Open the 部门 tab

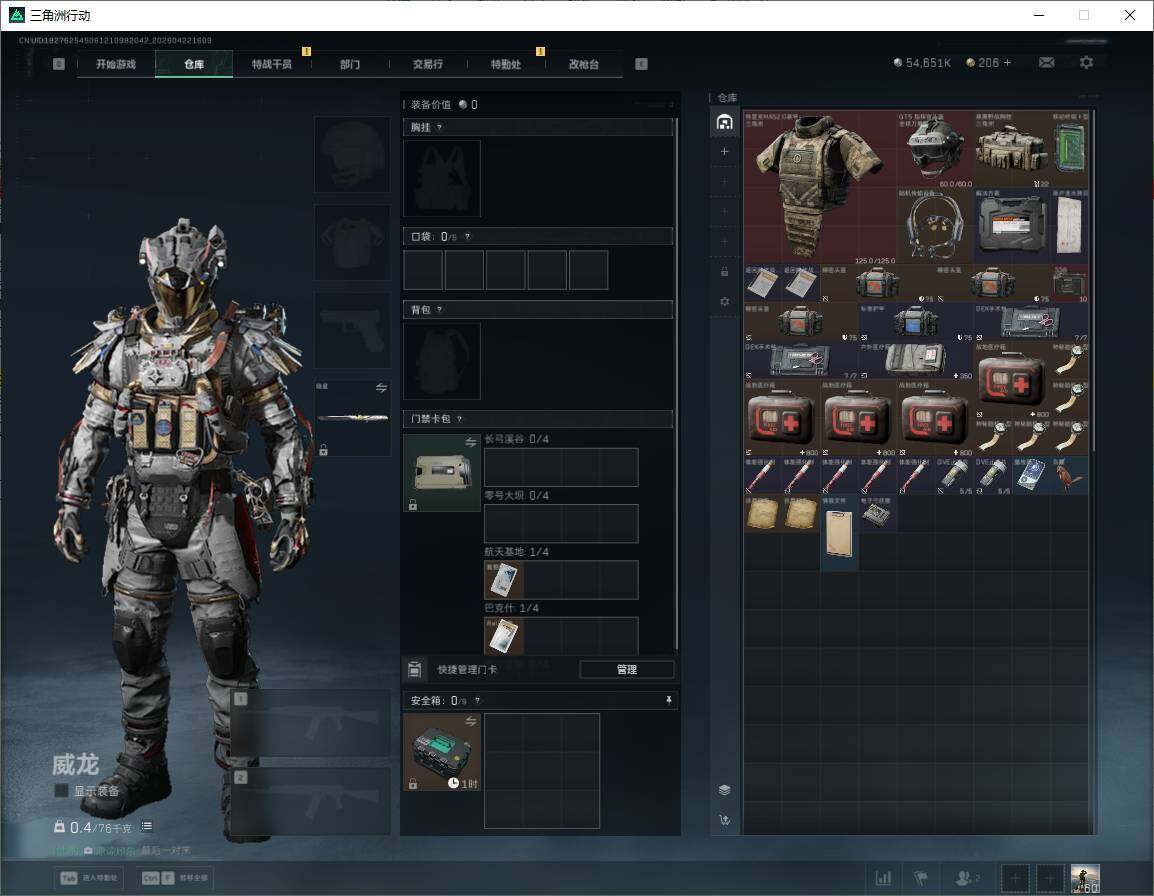pyautogui.click(x=350, y=64)
